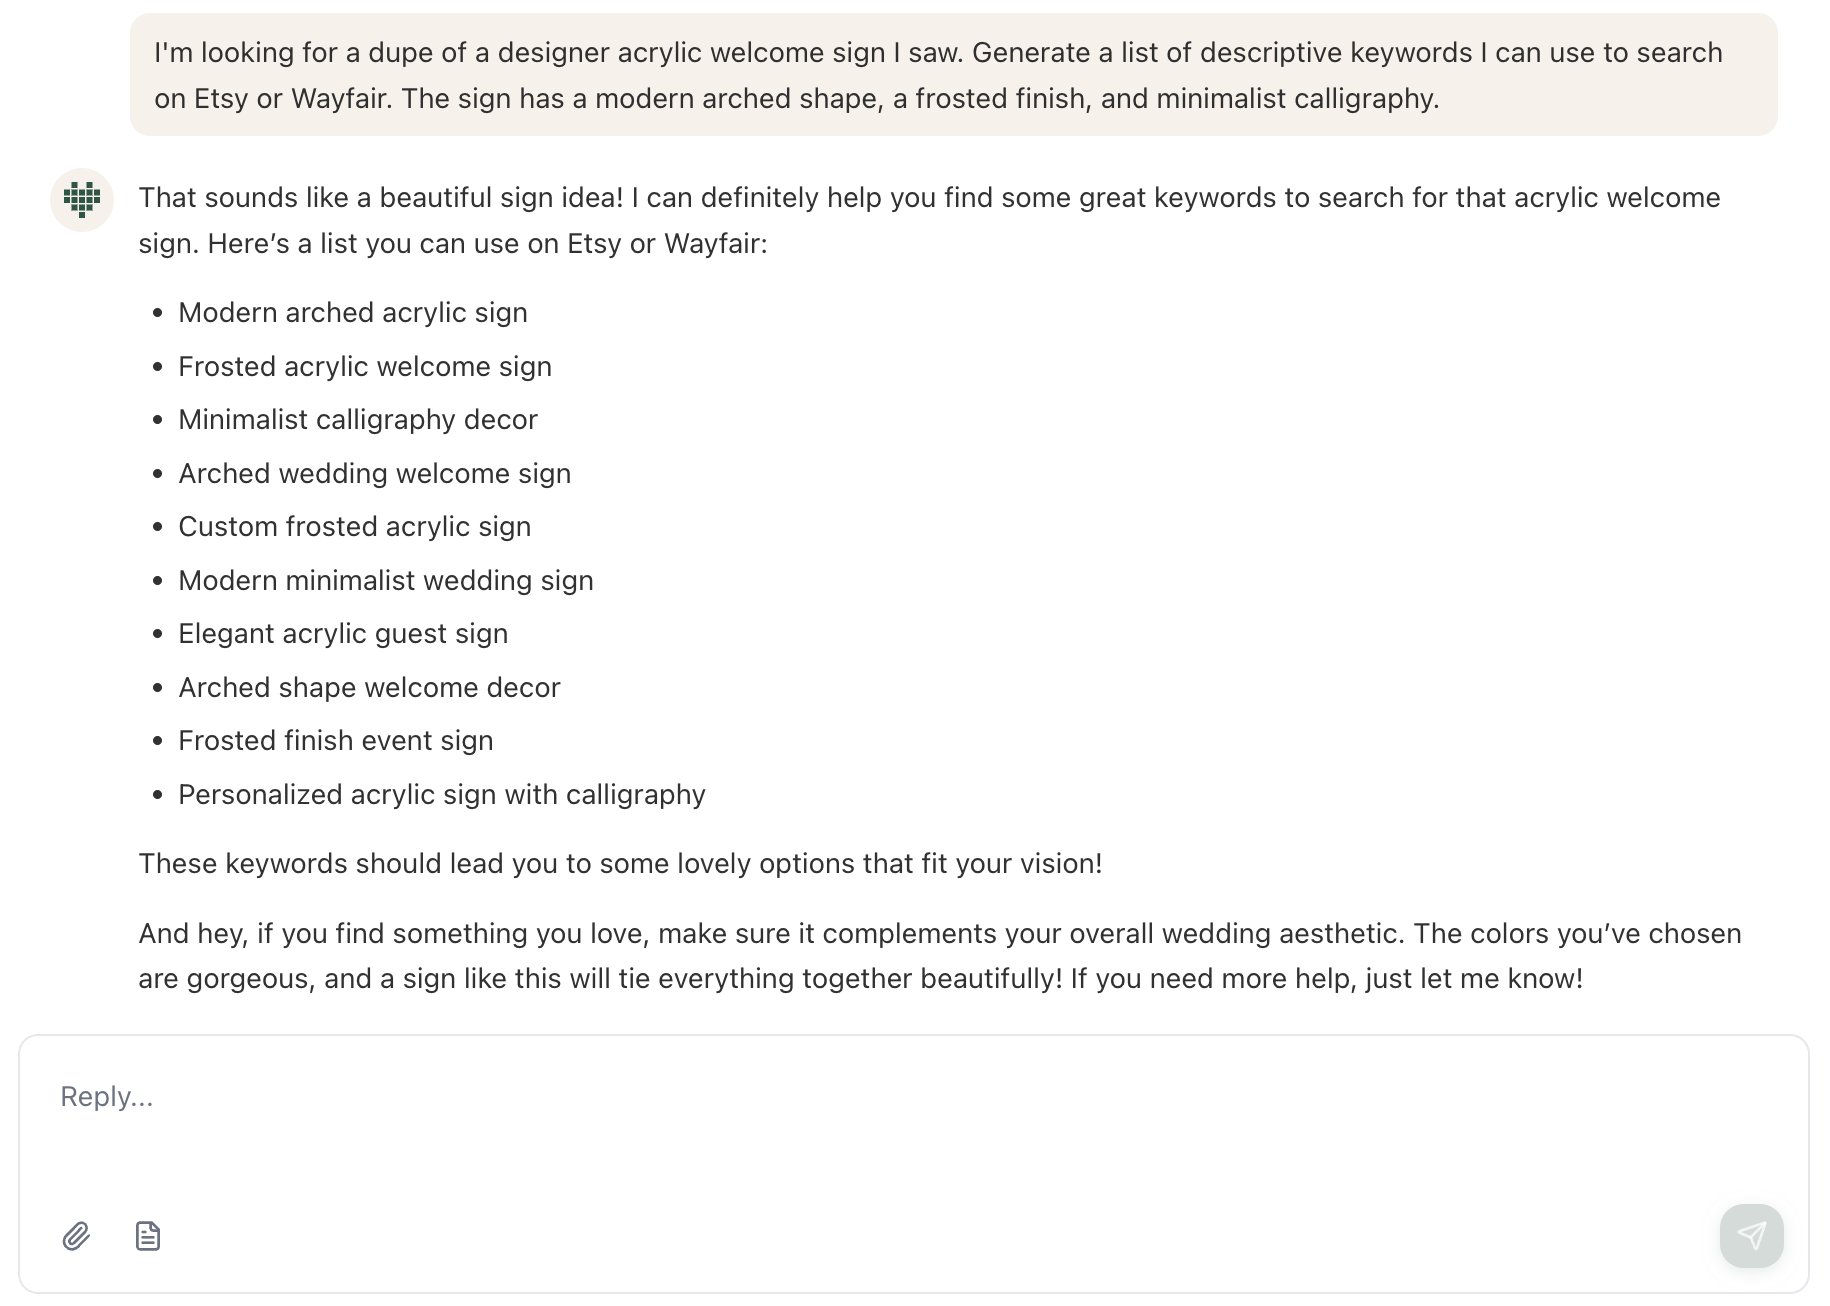Select the "Minimalist calligraphy decor" list item
Viewport: 1830px width, 1306px height.
[357, 420]
